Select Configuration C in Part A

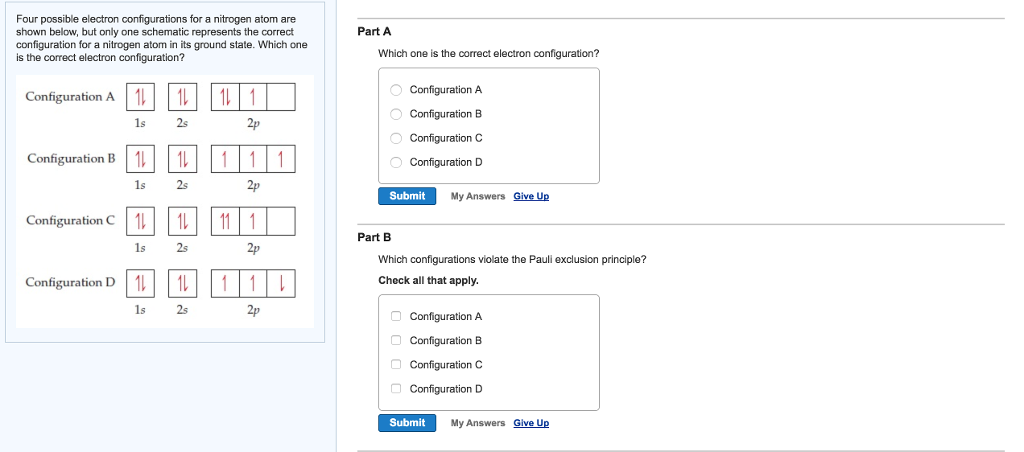coord(396,138)
